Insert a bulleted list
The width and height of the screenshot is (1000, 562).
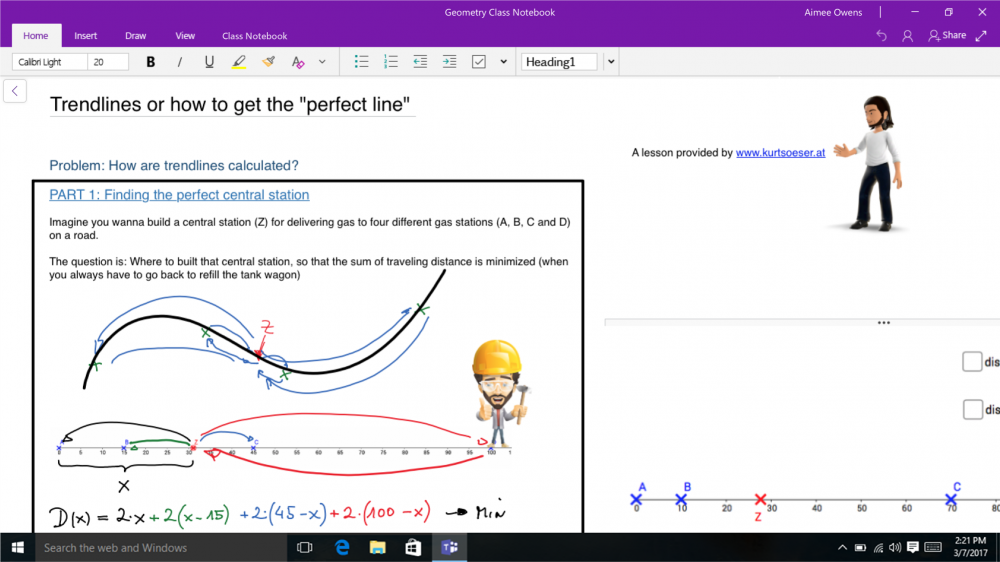pyautogui.click(x=362, y=62)
